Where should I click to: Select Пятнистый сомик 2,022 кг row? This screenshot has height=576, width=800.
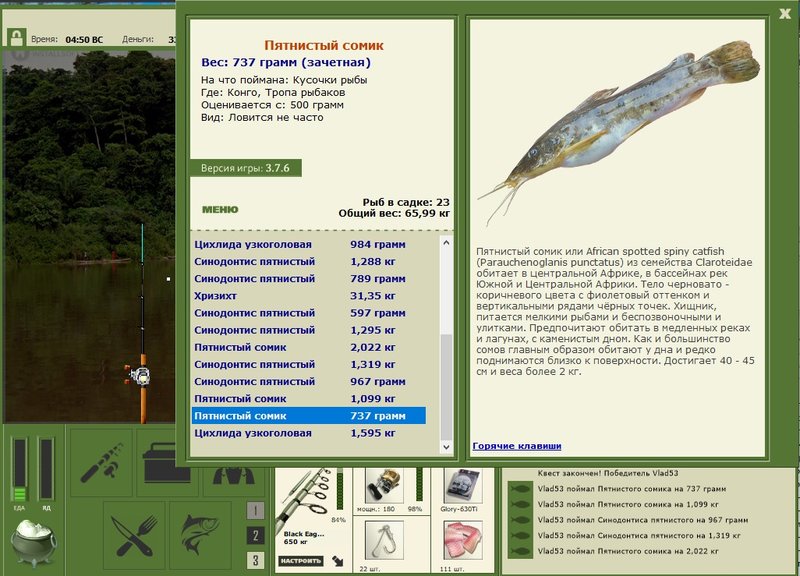point(309,347)
